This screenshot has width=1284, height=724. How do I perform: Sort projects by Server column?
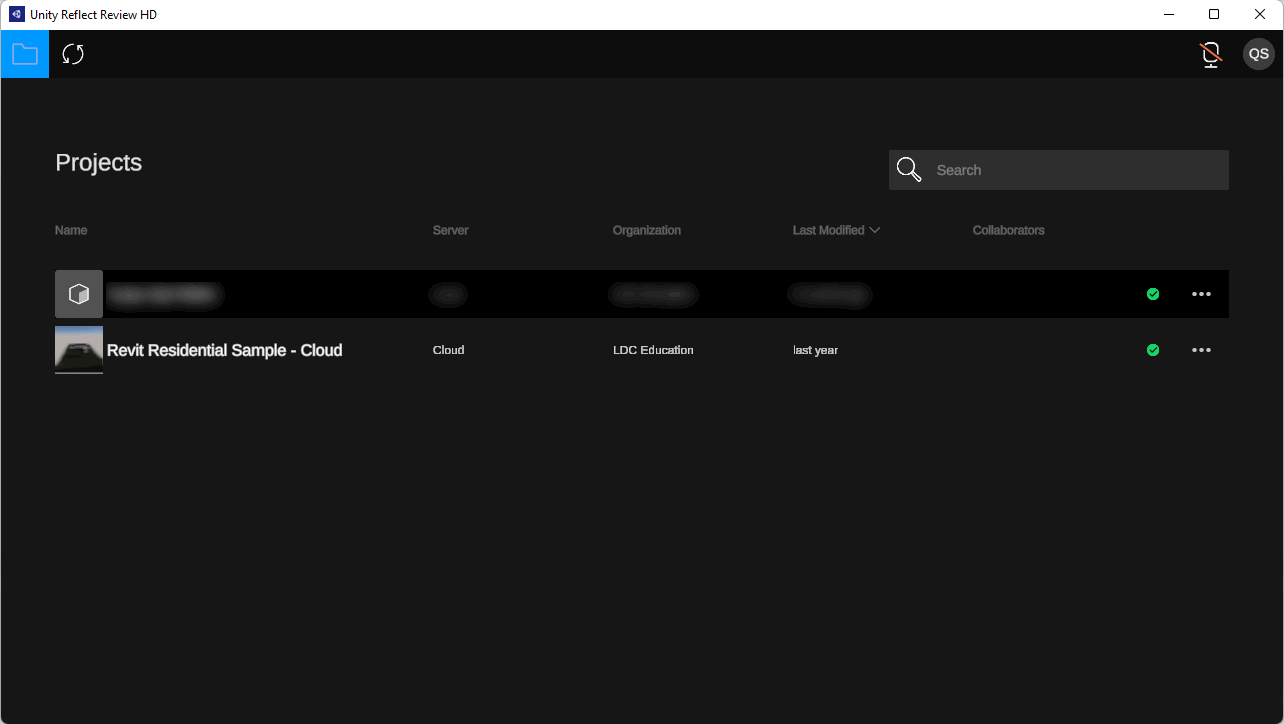(451, 230)
